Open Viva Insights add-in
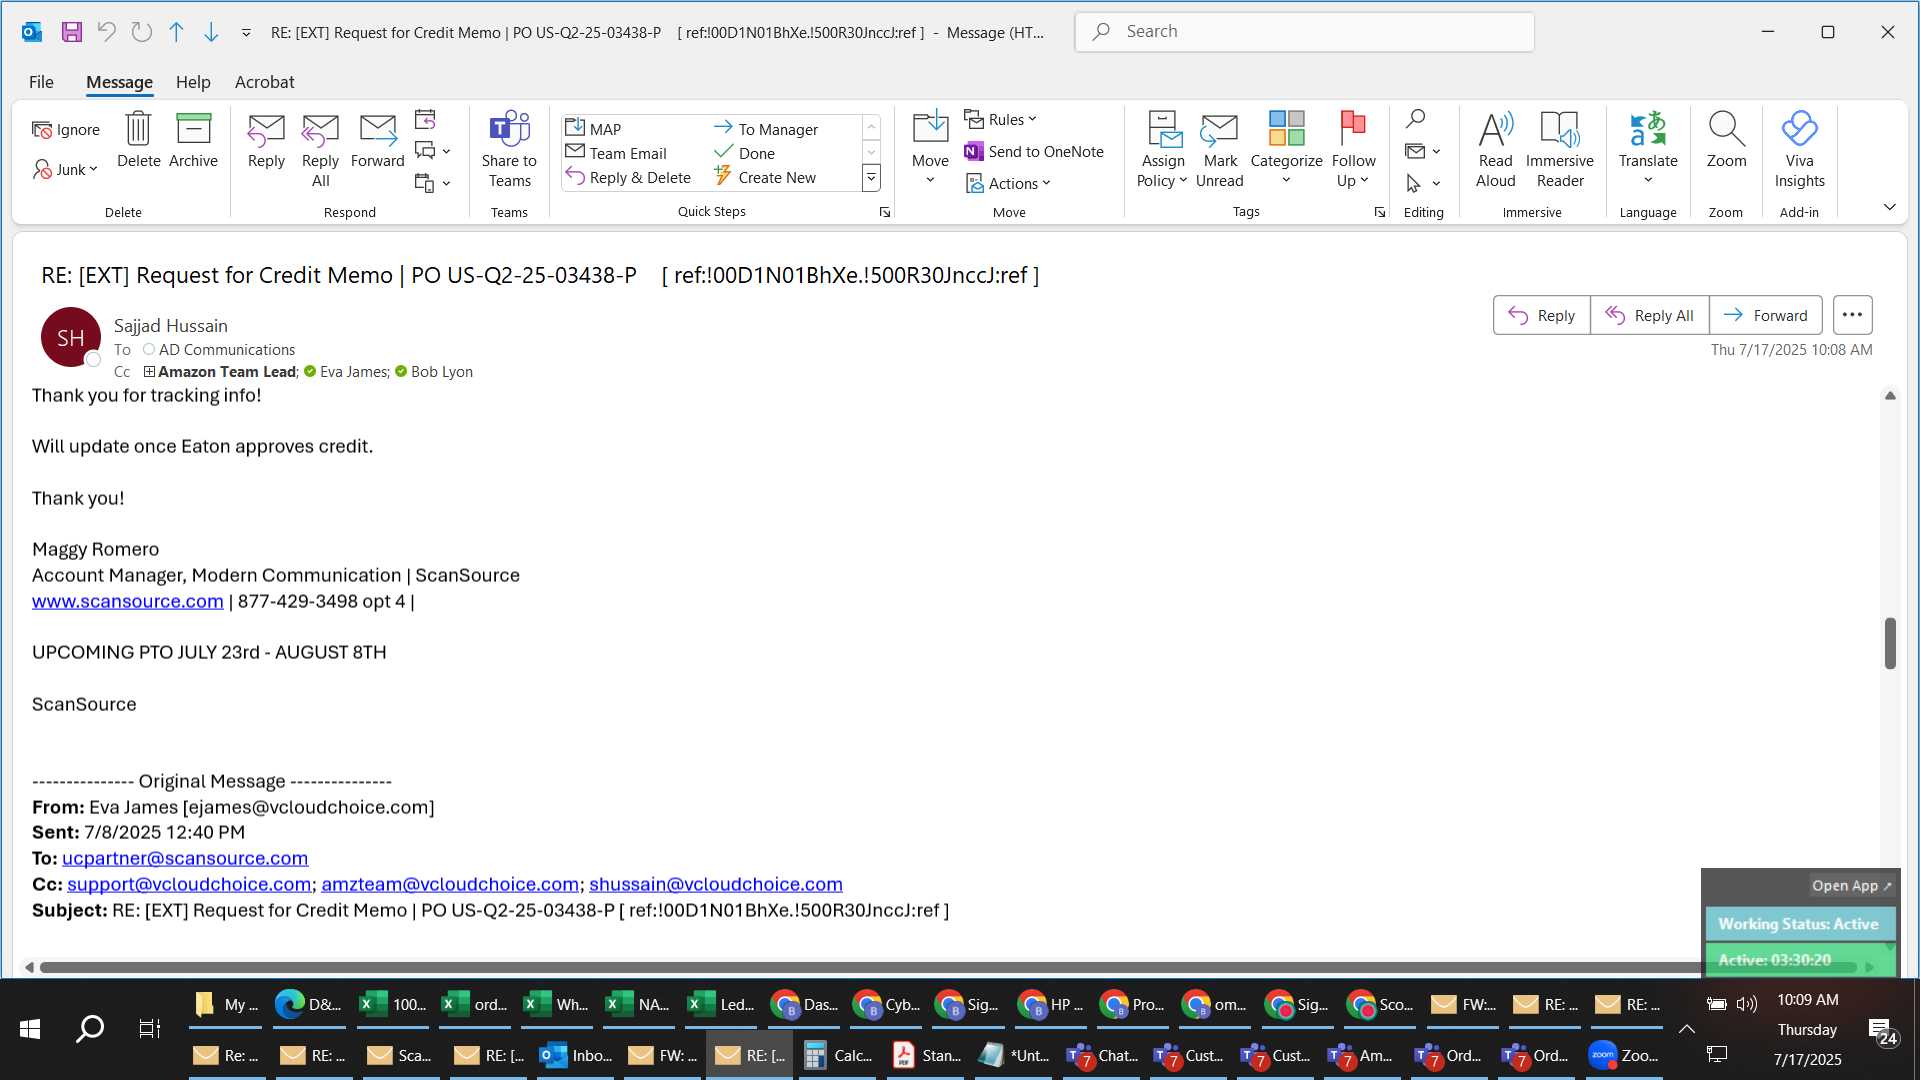The height and width of the screenshot is (1080, 1920). [1799, 150]
